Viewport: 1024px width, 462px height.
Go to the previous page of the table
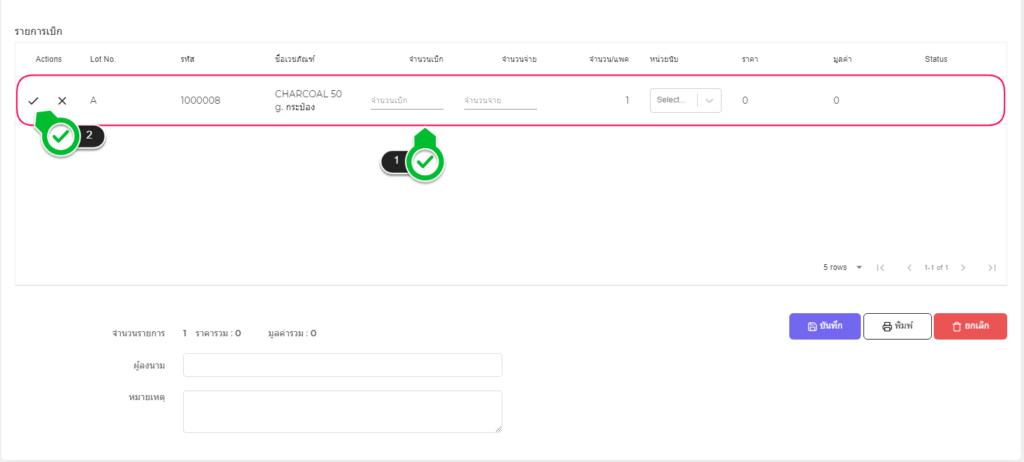909,268
